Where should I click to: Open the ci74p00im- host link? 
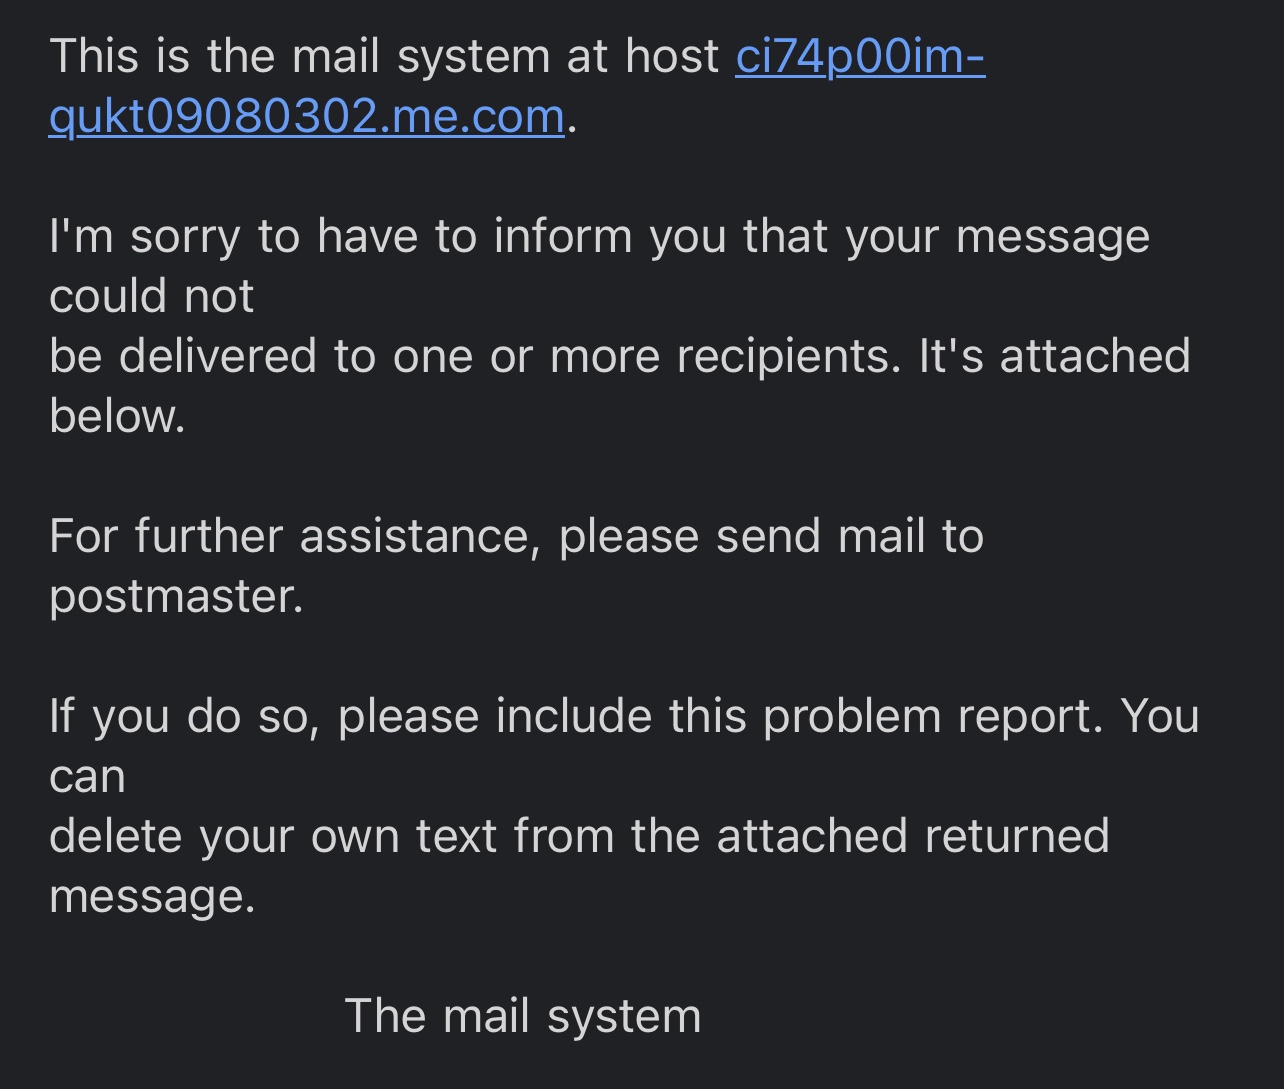(860, 56)
